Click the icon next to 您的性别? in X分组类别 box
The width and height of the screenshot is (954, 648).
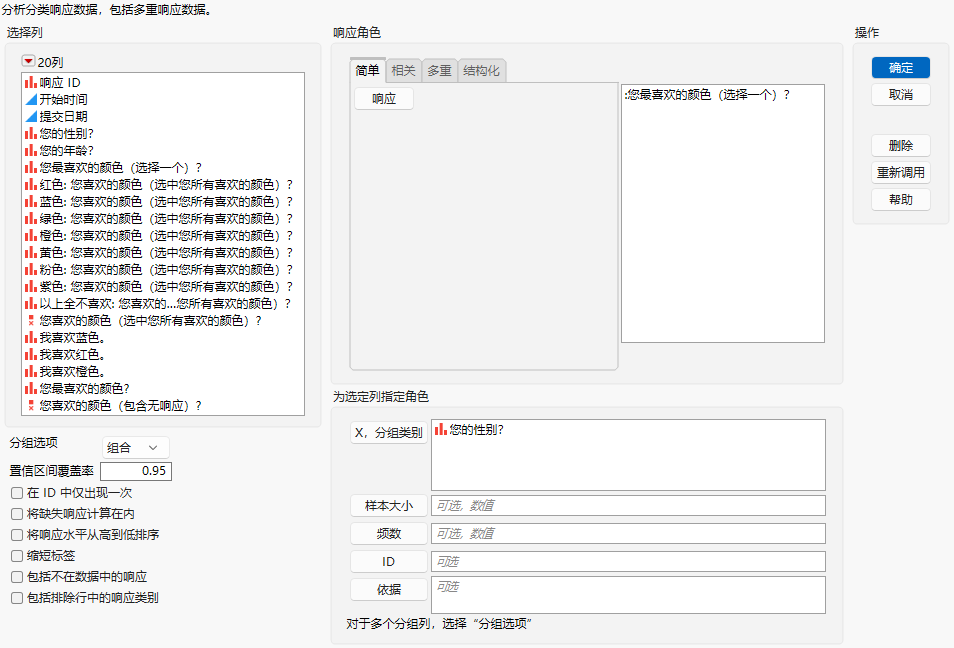click(x=440, y=430)
